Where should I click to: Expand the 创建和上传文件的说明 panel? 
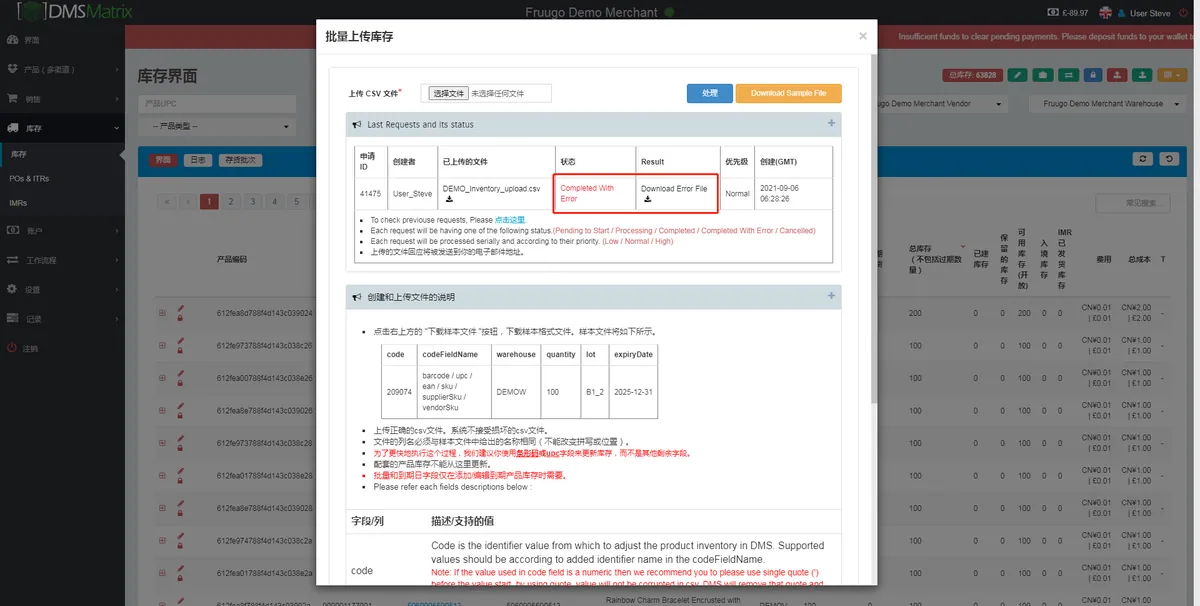tap(831, 296)
